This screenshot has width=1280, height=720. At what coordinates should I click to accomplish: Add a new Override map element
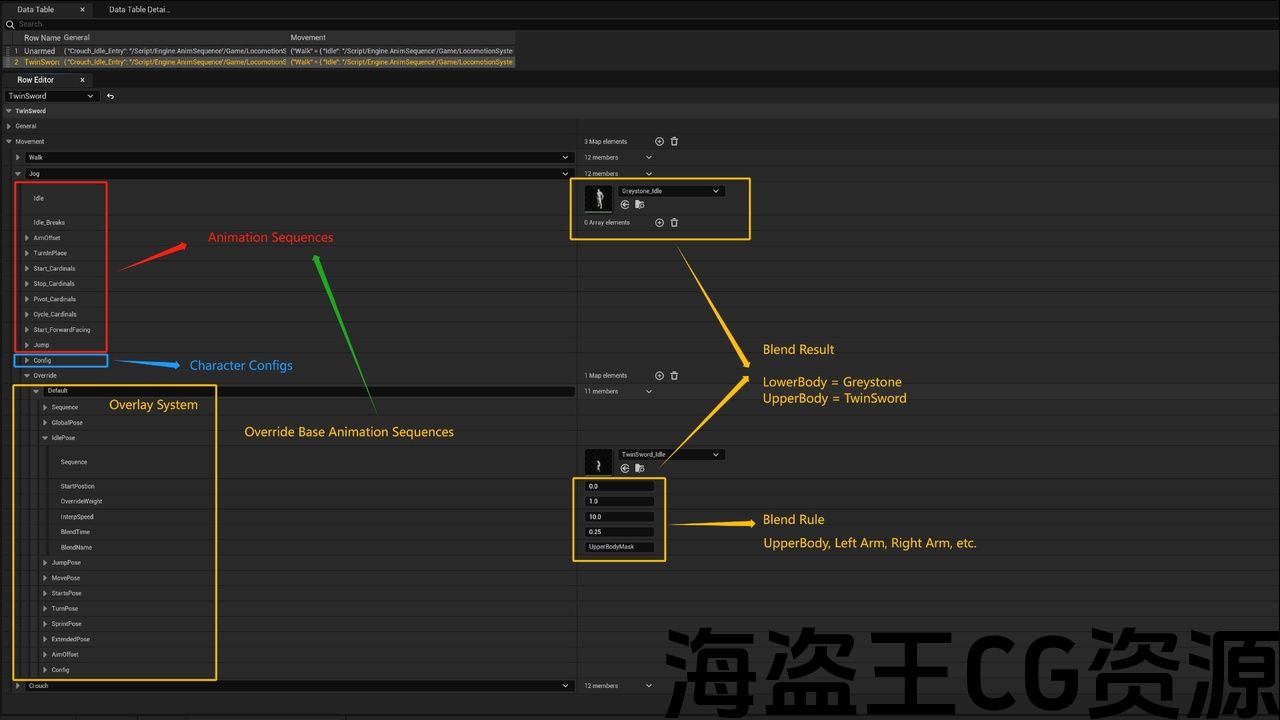coord(659,376)
